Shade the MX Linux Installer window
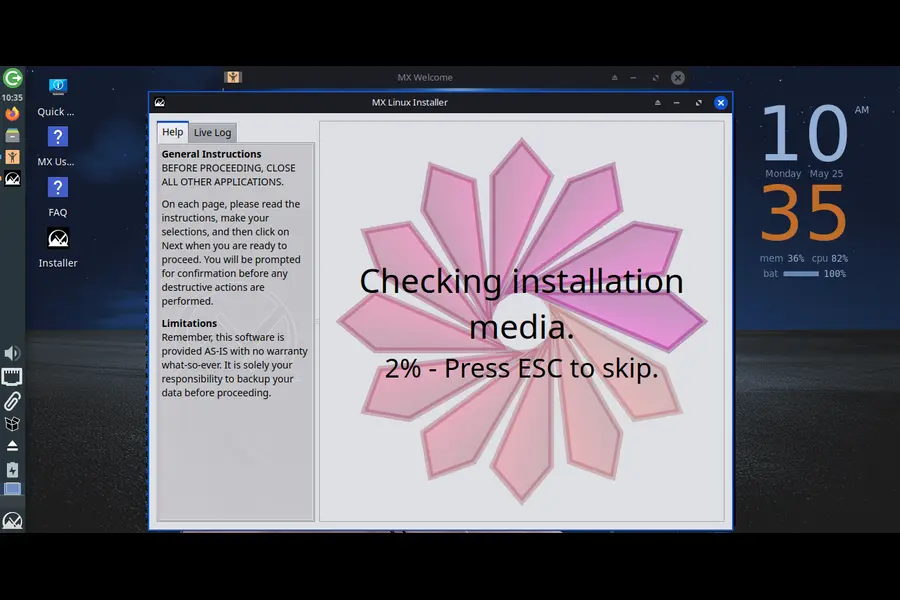The image size is (900, 600). [x=658, y=103]
